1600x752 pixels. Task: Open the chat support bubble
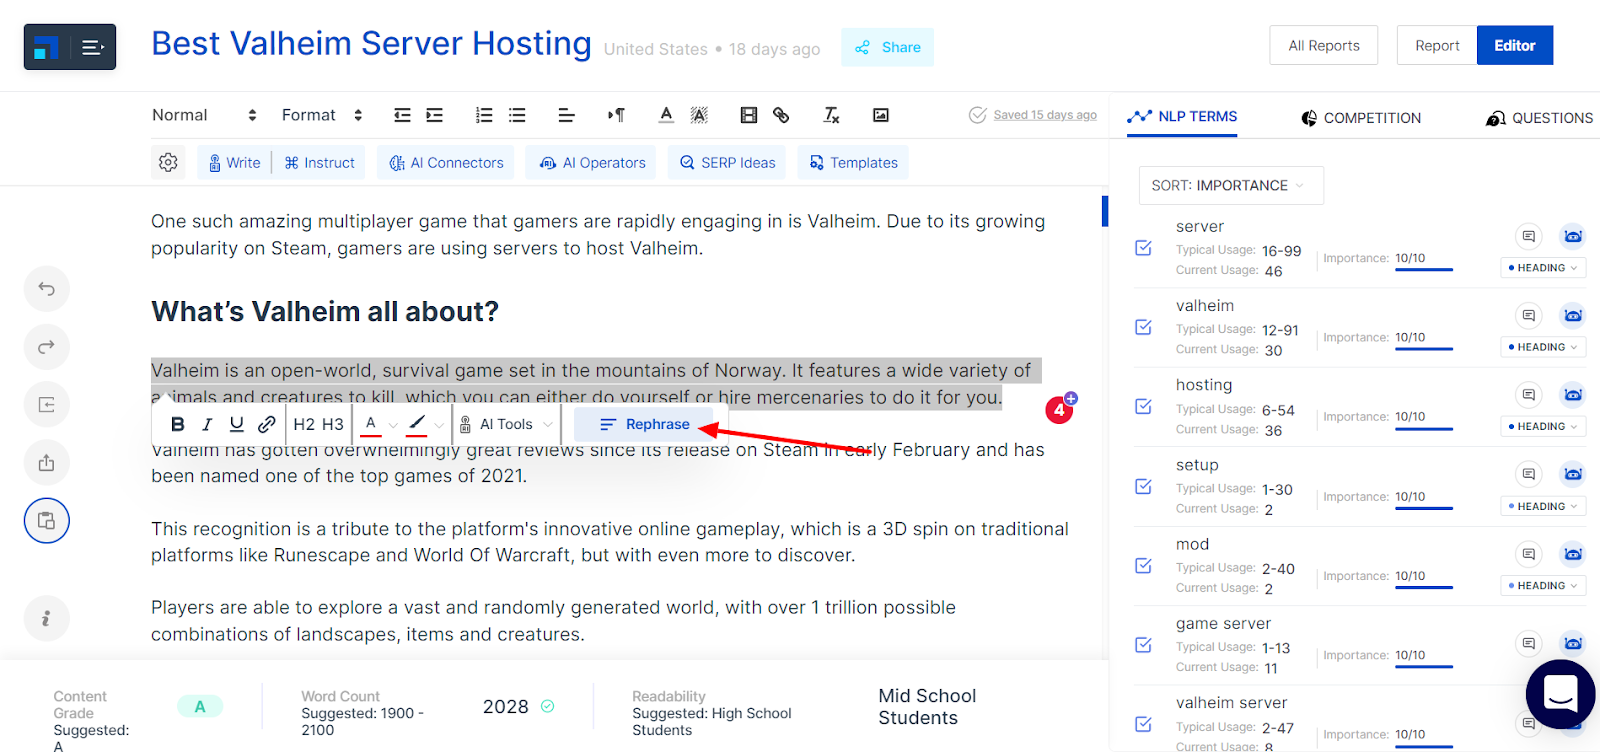[x=1560, y=693]
